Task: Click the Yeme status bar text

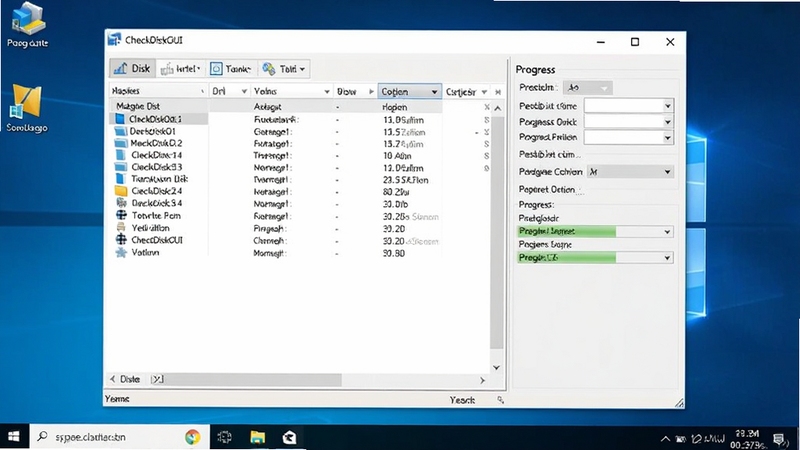Action: pos(117,398)
